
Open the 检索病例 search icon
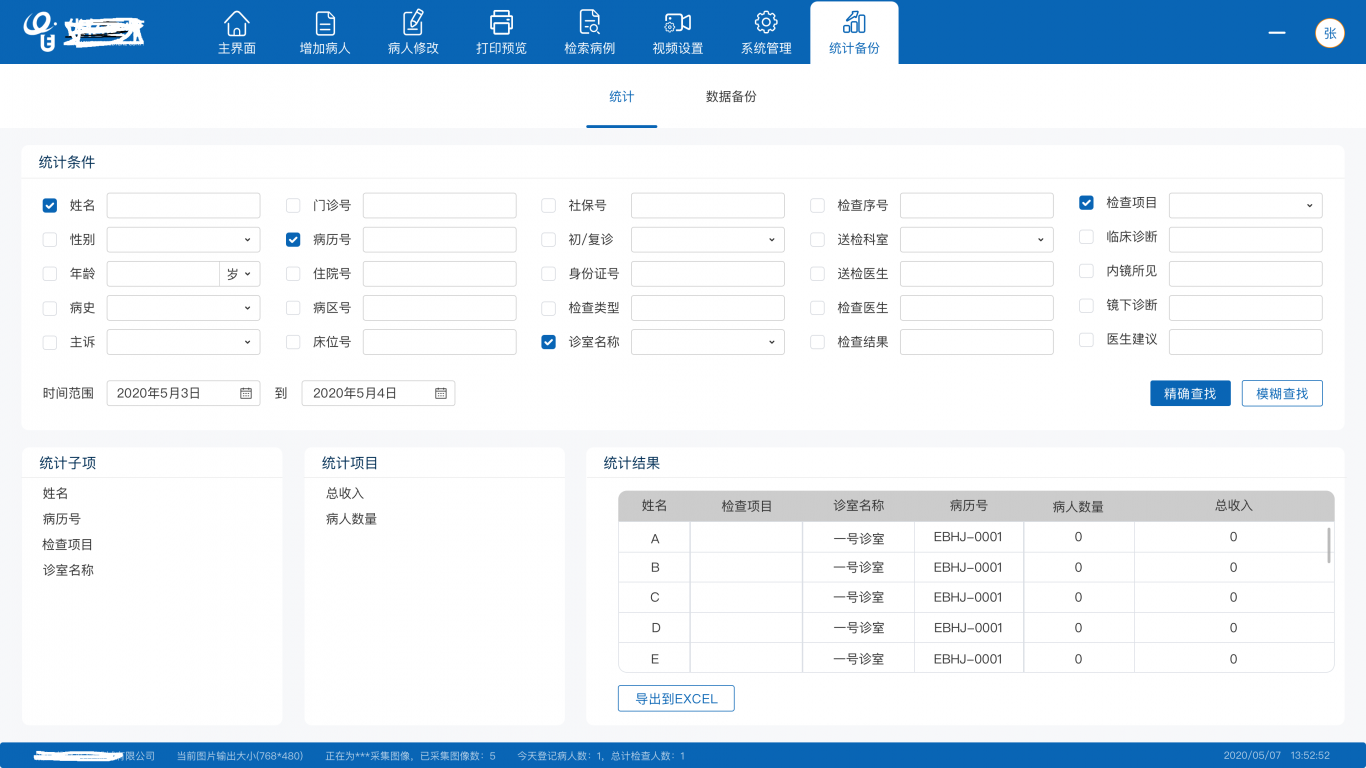point(589,23)
